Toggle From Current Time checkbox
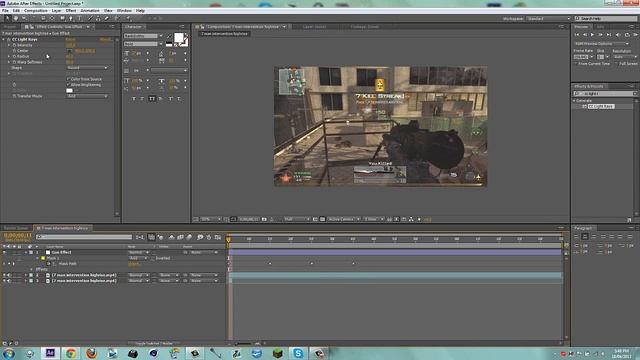Screen dimensions: 640x360 [576, 64]
